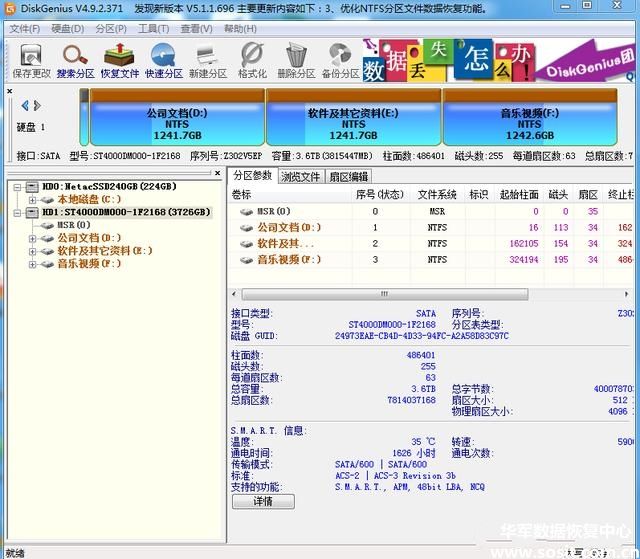The image size is (640, 559).
Task: Go to next disk with right arrow
Action: tap(38, 105)
